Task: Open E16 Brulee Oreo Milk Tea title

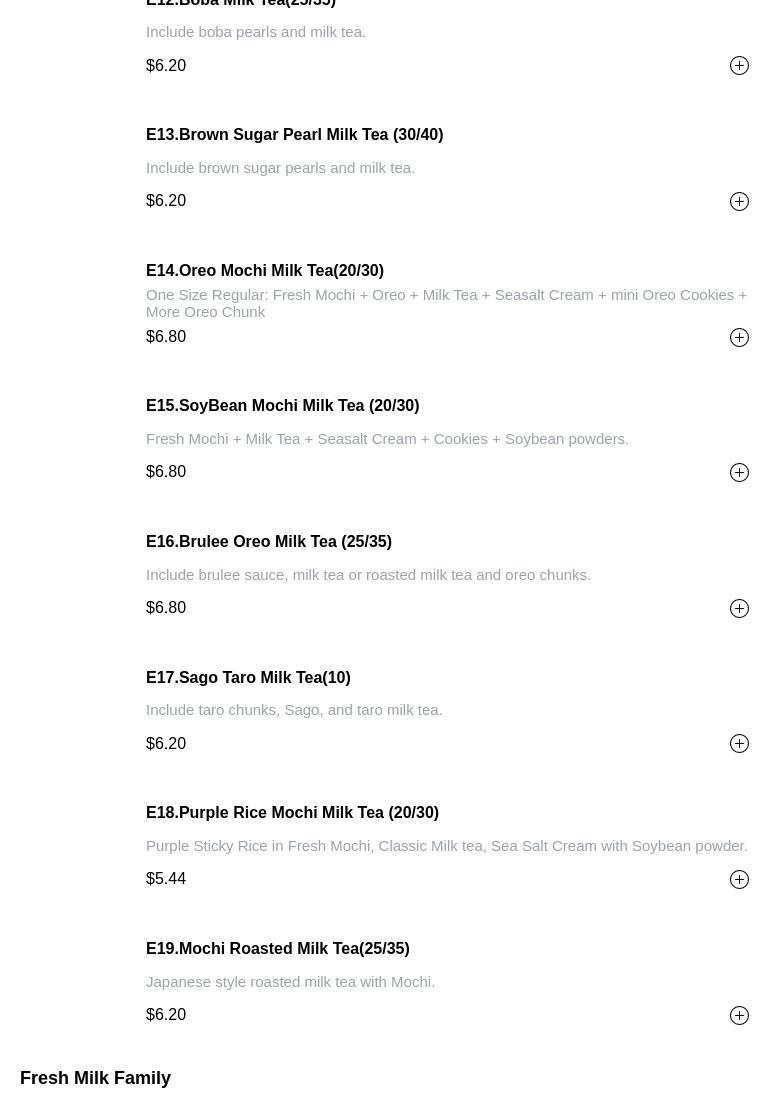Action: 269,541
